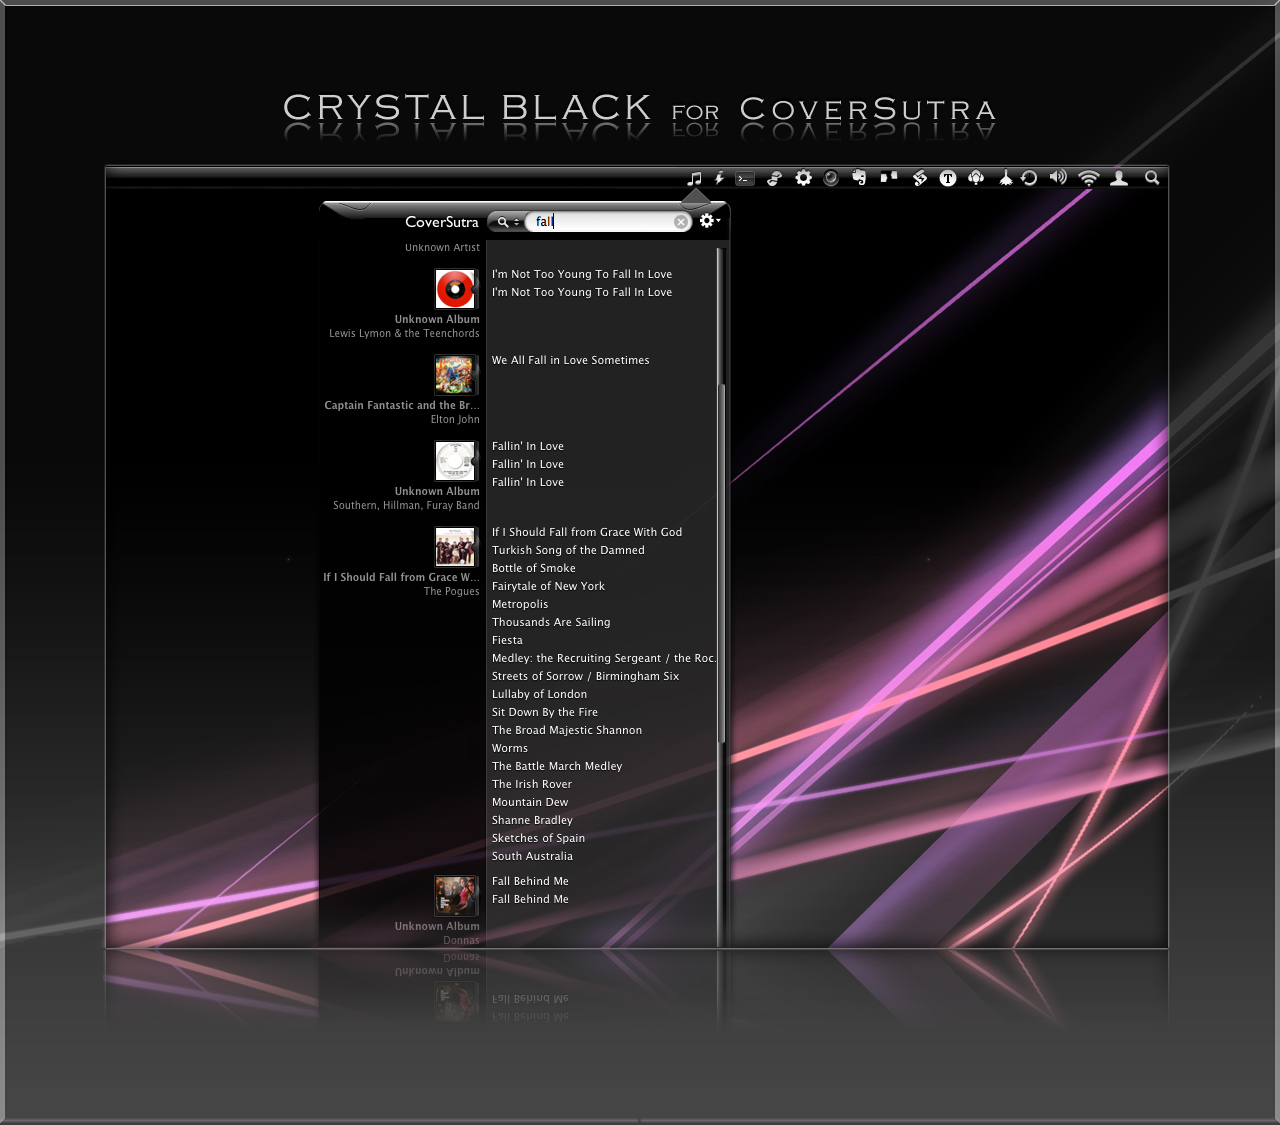Play 'Shanne Bradley' track

(532, 820)
